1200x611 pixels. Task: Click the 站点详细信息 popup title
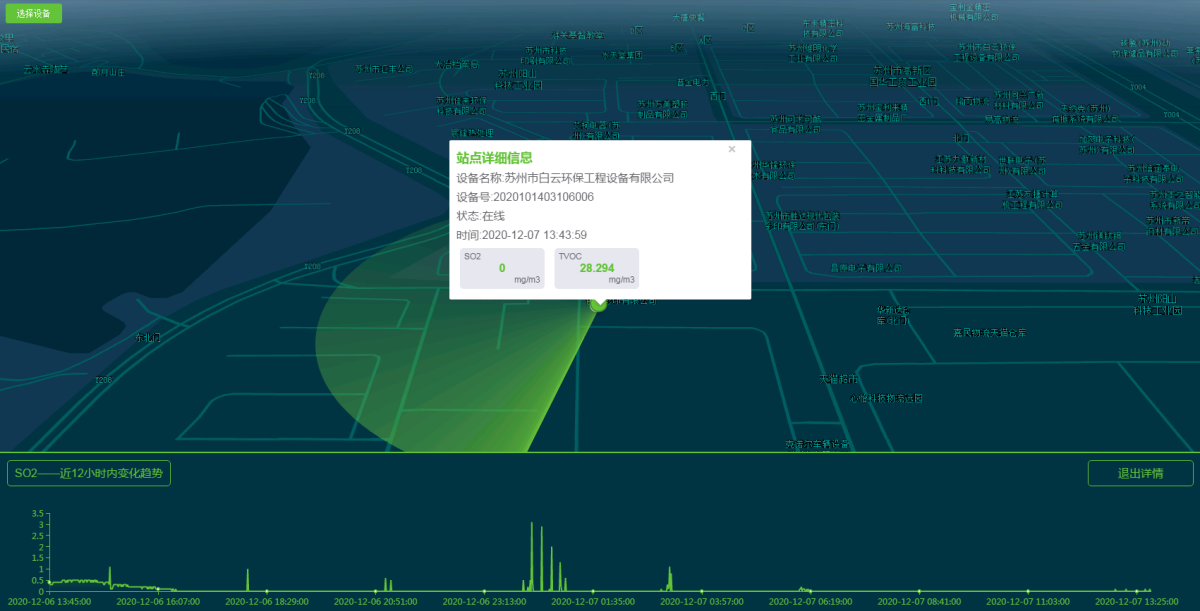tap(494, 158)
